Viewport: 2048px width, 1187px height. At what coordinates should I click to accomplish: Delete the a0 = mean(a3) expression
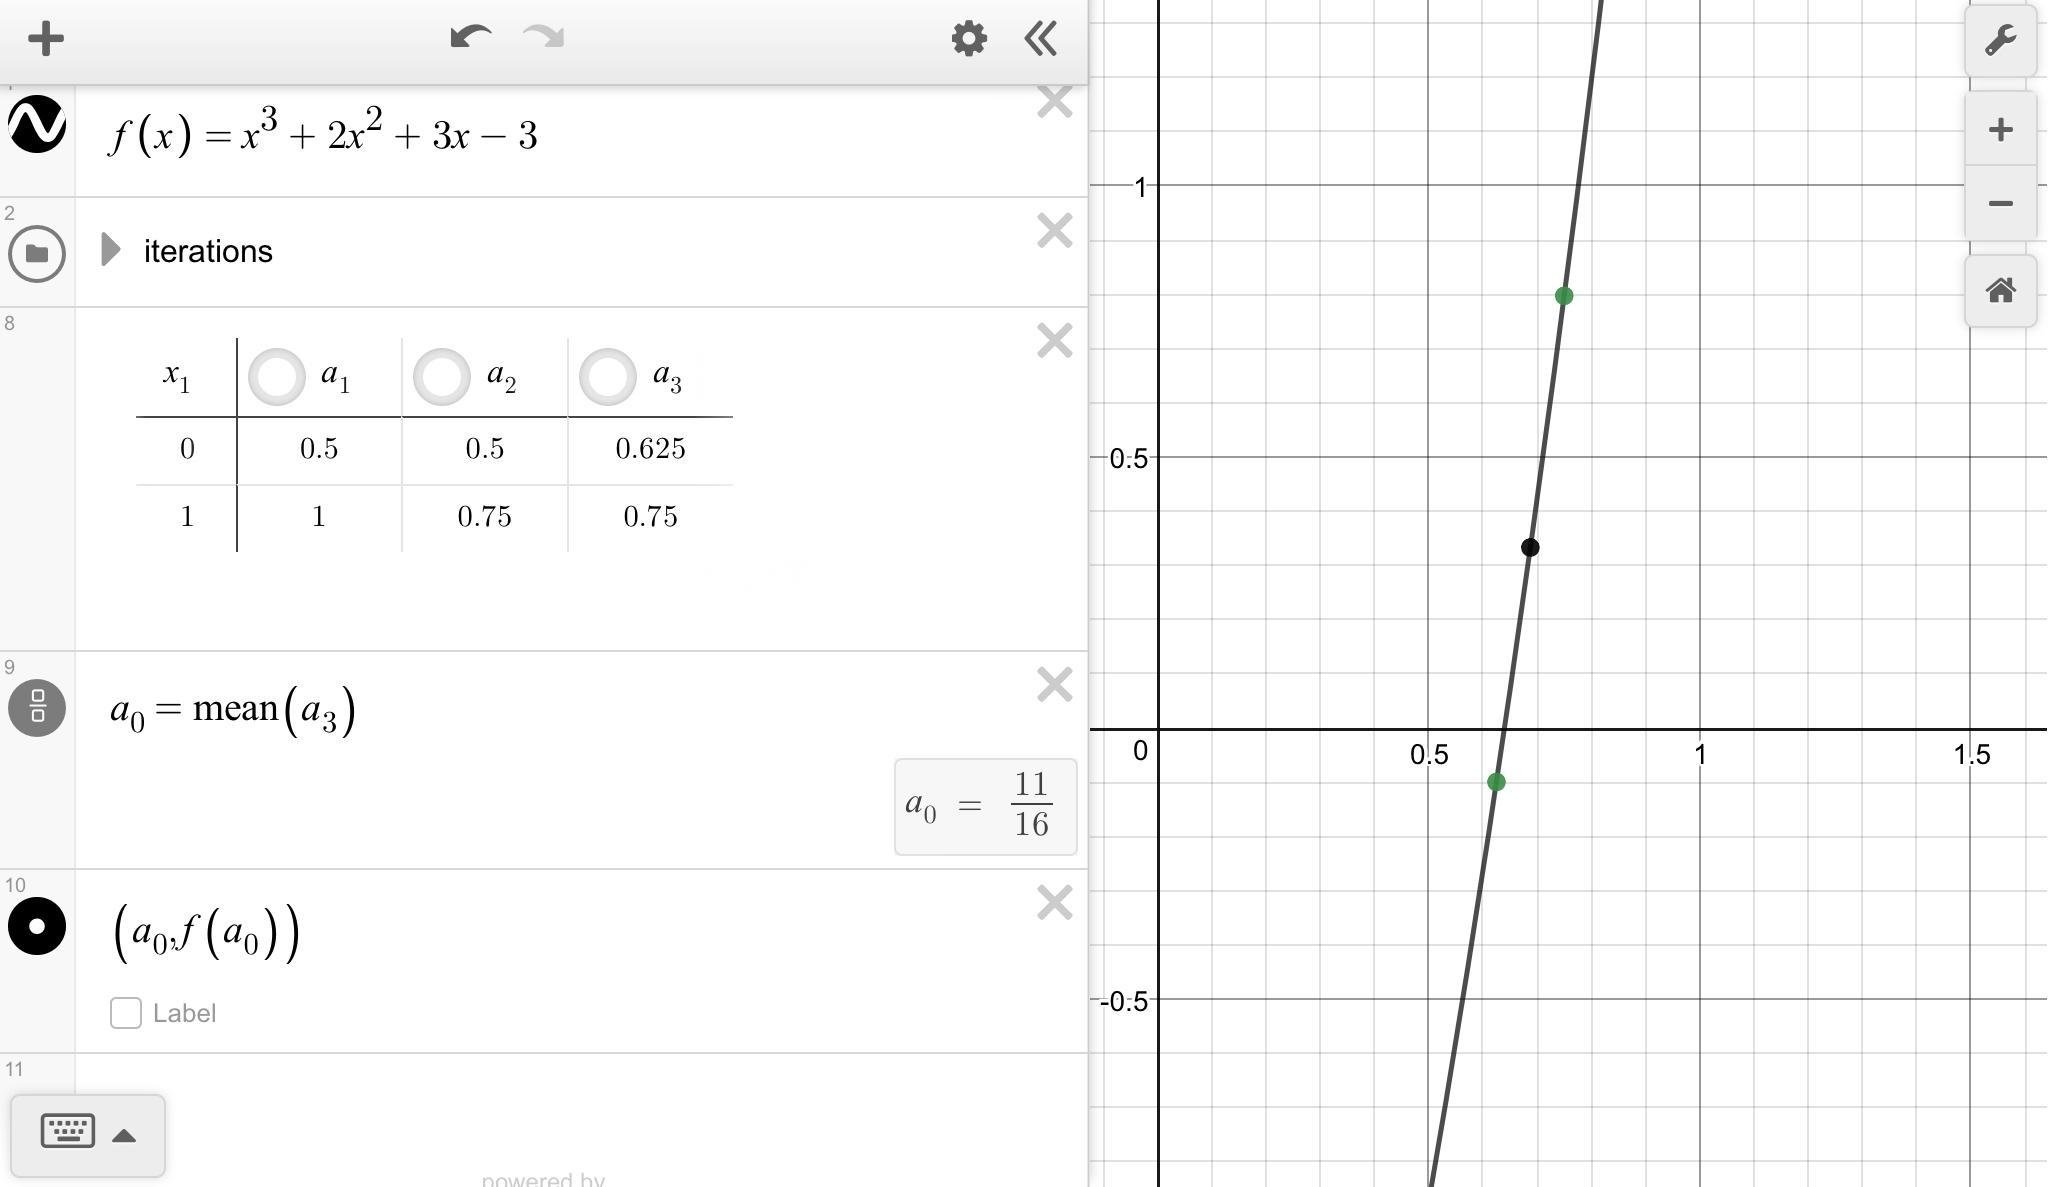pos(1054,685)
